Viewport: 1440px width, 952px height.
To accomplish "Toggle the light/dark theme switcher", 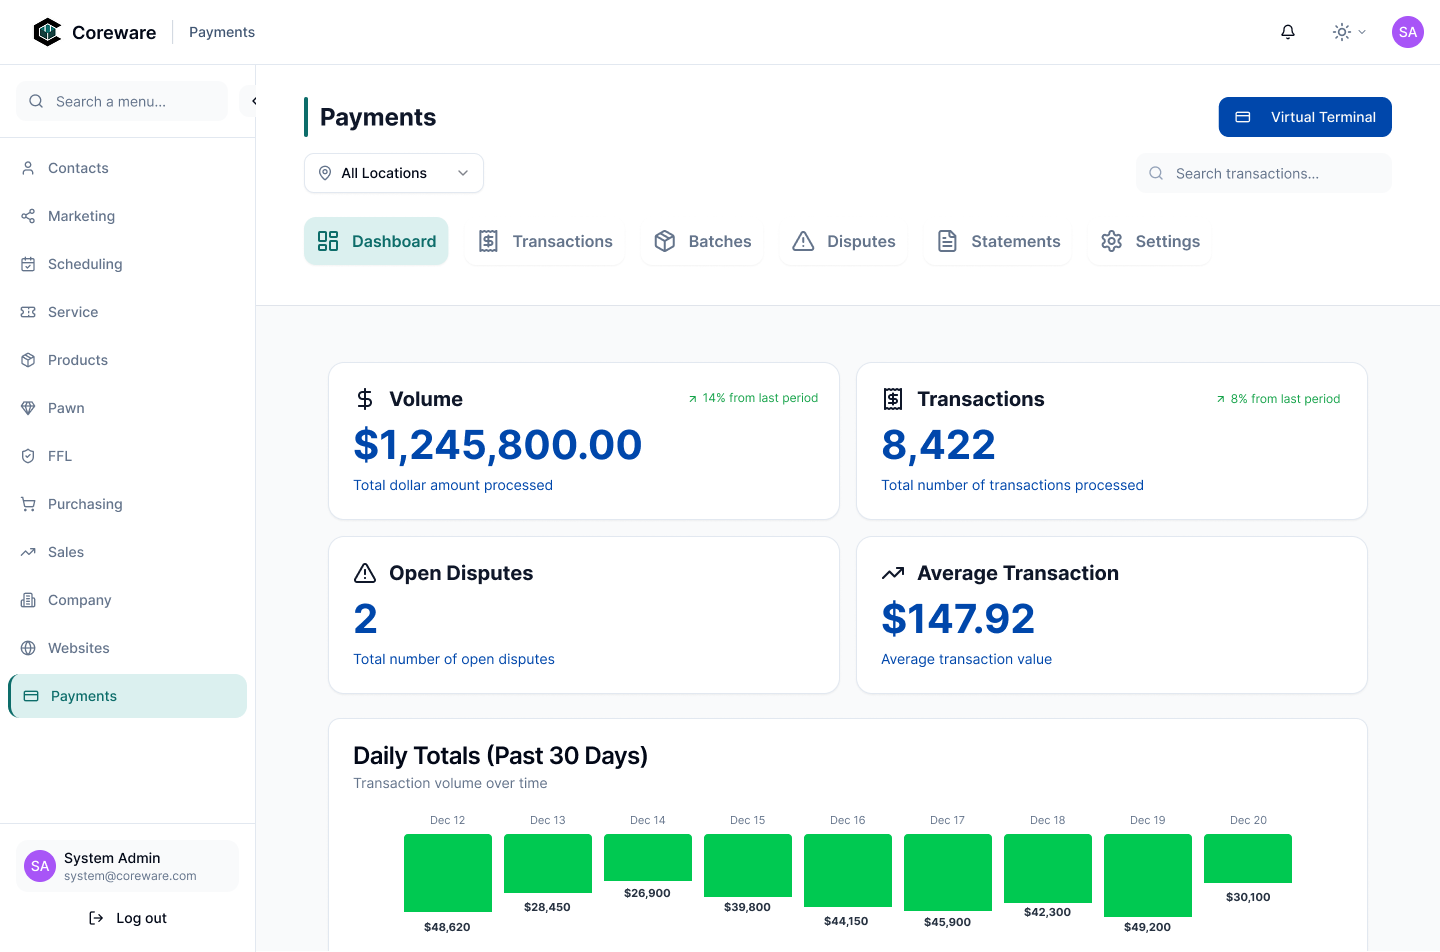I will coord(1342,32).
